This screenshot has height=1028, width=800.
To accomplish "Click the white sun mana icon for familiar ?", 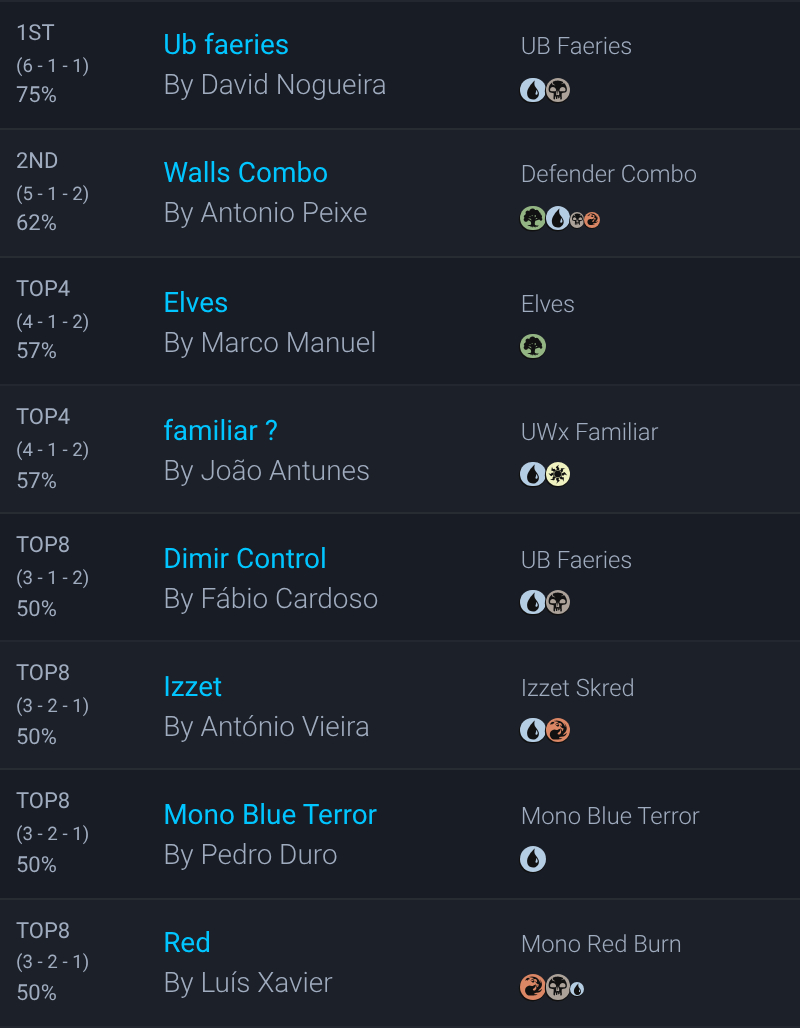I will tap(558, 474).
